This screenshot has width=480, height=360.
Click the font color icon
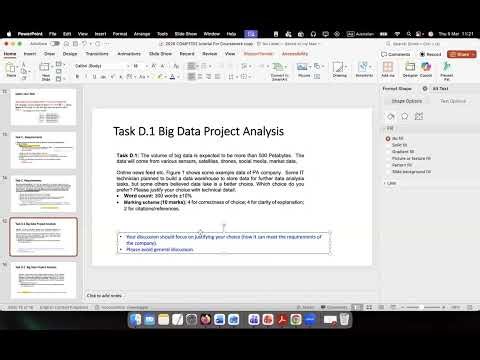[x=172, y=77]
